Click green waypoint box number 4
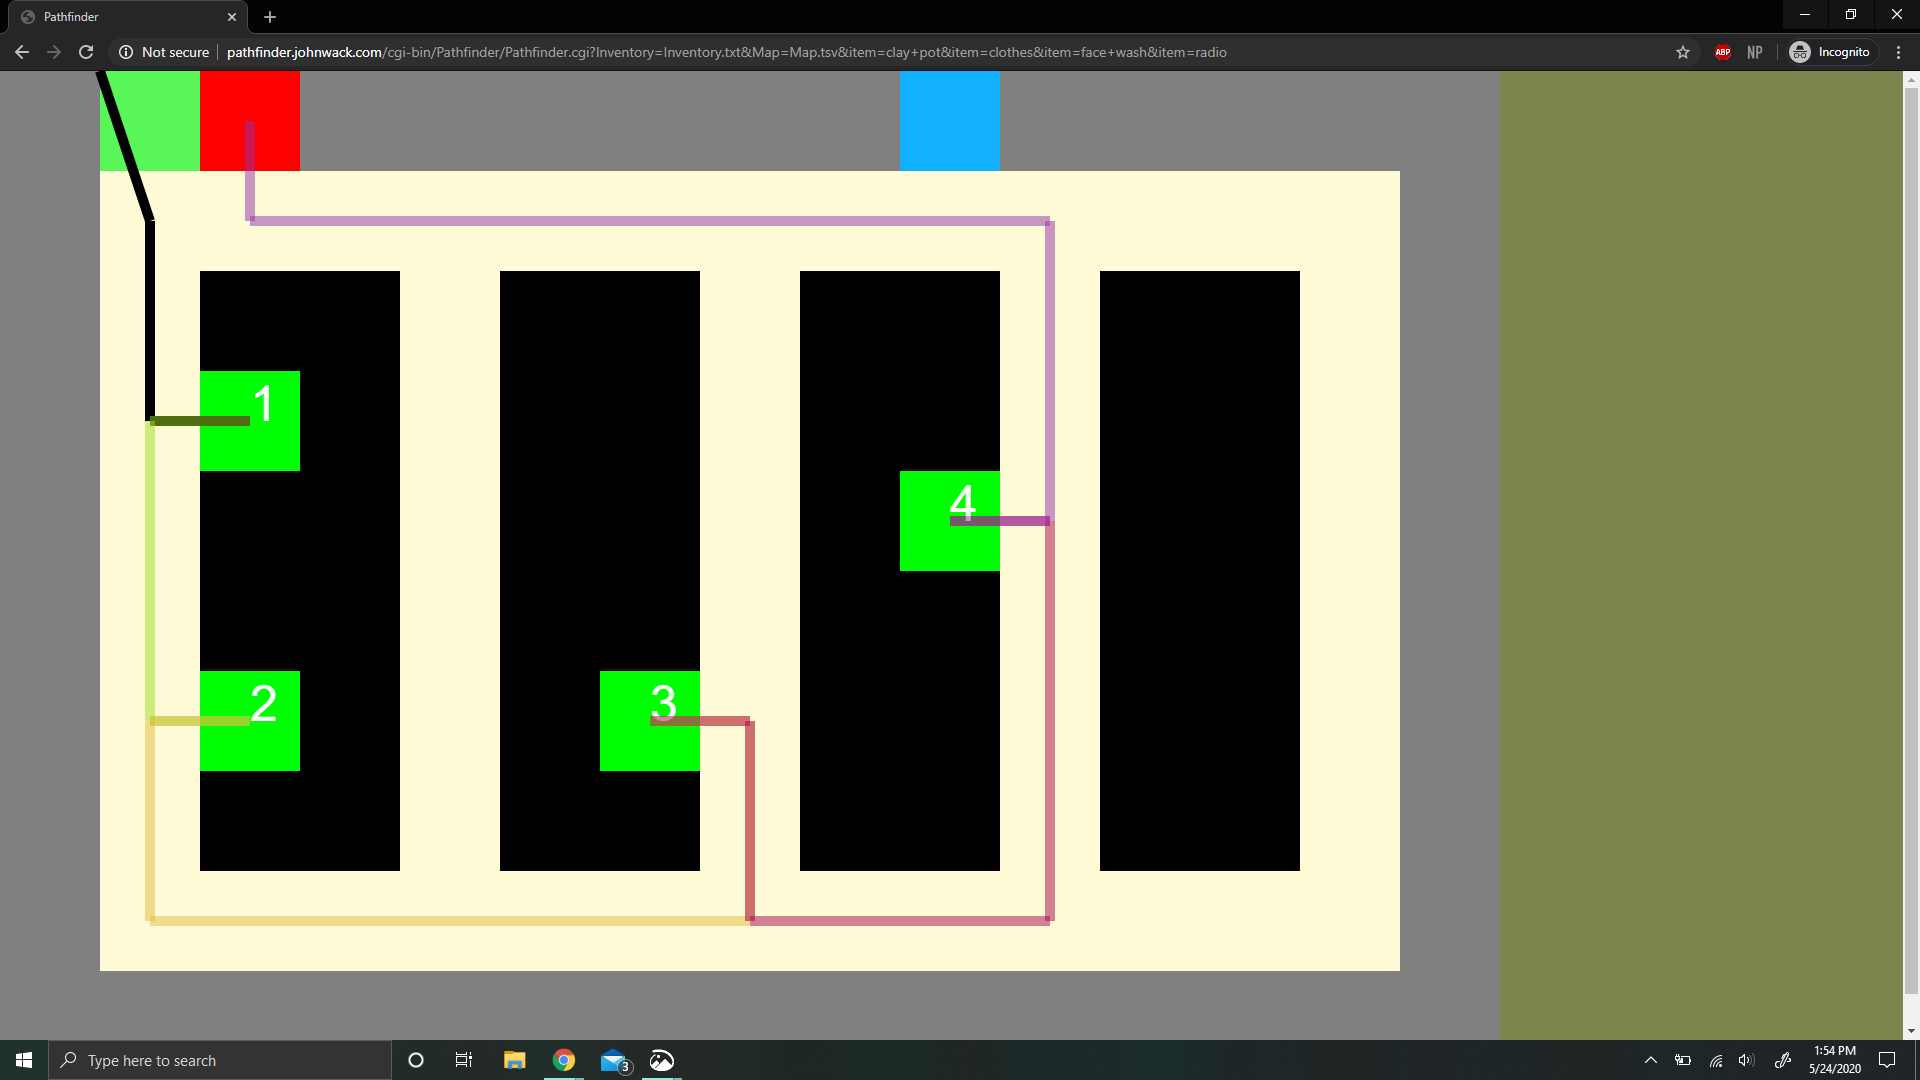Screen dimensions: 1920x1080 [x=949, y=521]
